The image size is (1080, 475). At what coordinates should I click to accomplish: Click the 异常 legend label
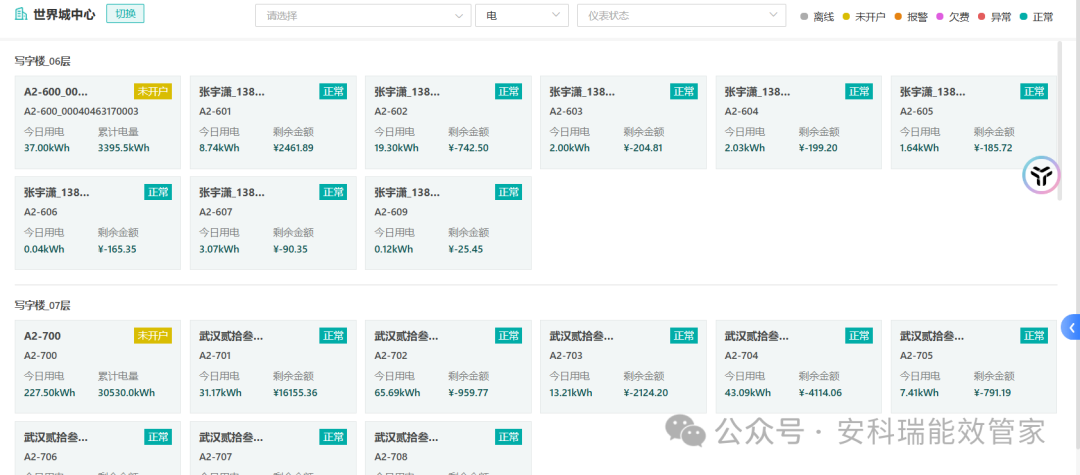click(1001, 17)
